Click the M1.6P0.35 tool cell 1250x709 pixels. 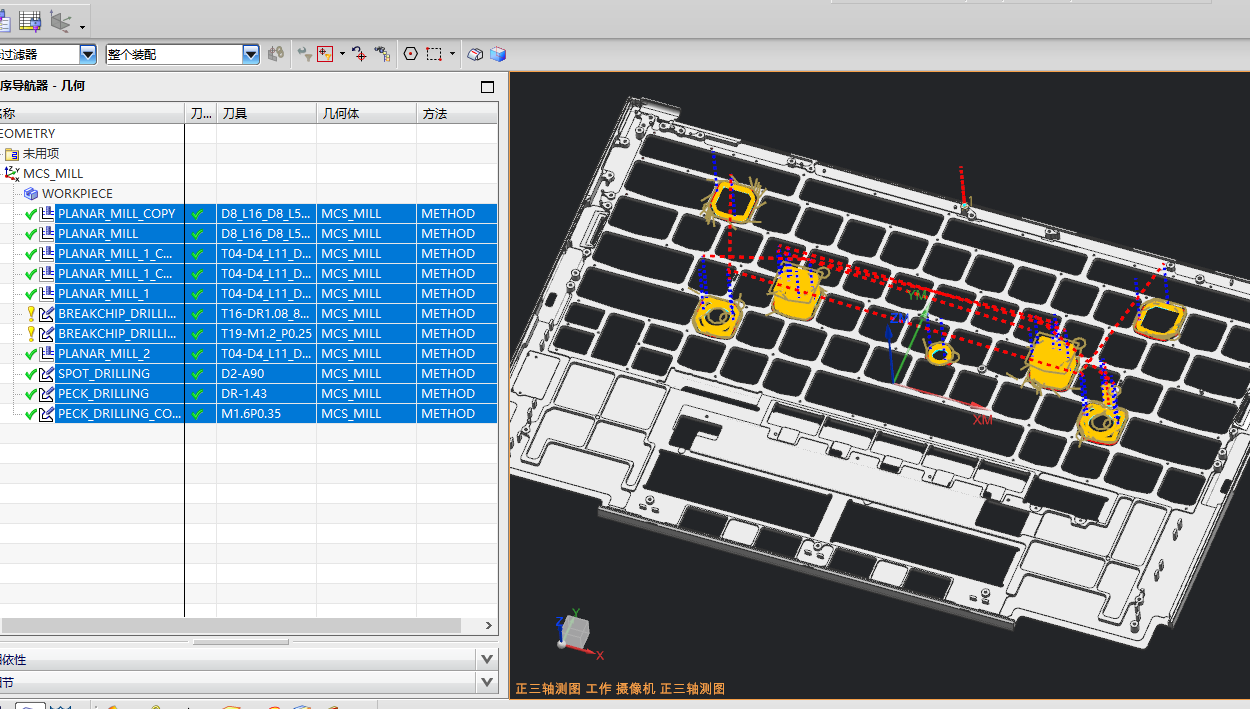click(x=267, y=414)
